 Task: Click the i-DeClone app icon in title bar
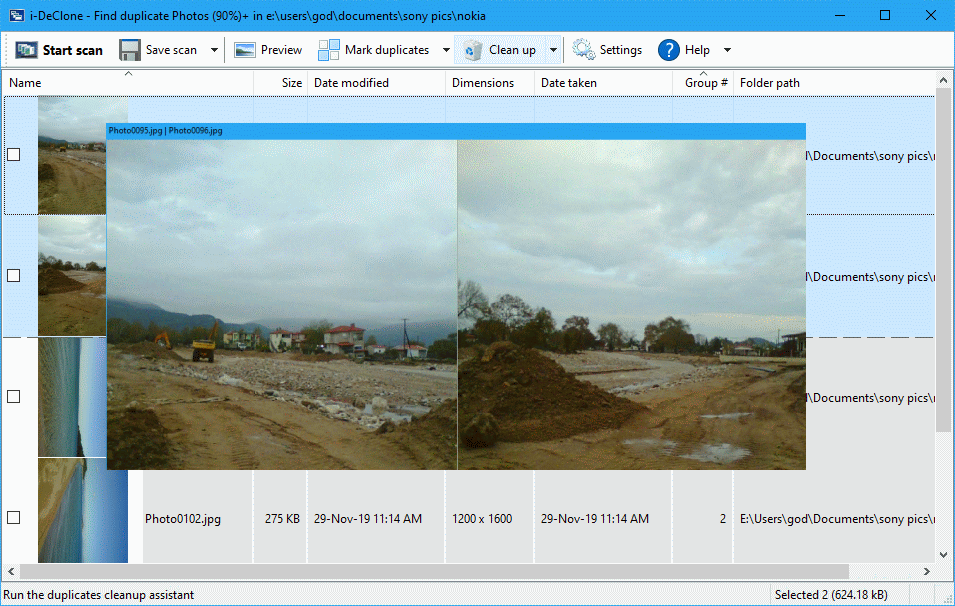[16, 15]
